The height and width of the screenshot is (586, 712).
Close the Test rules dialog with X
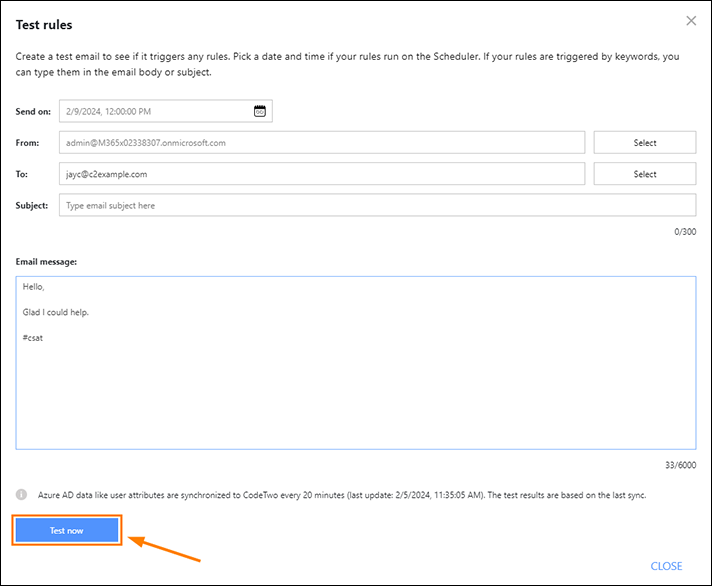pyautogui.click(x=691, y=21)
